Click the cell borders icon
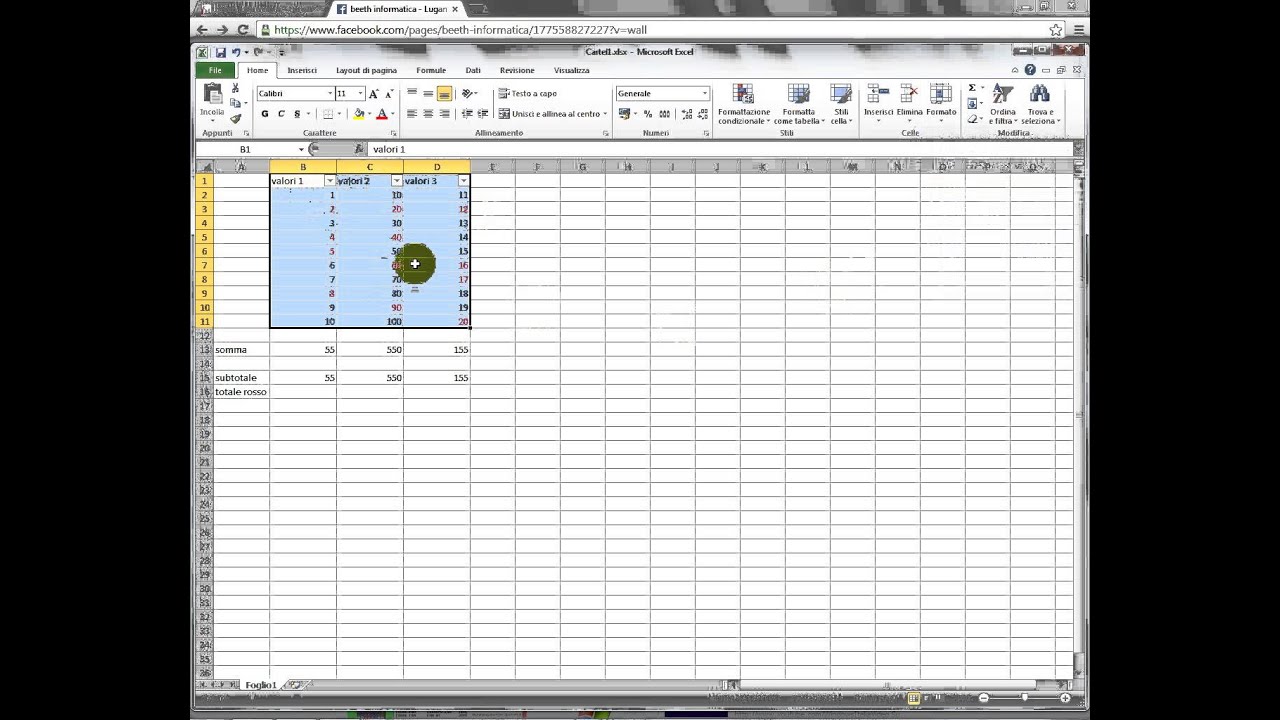 (327, 114)
